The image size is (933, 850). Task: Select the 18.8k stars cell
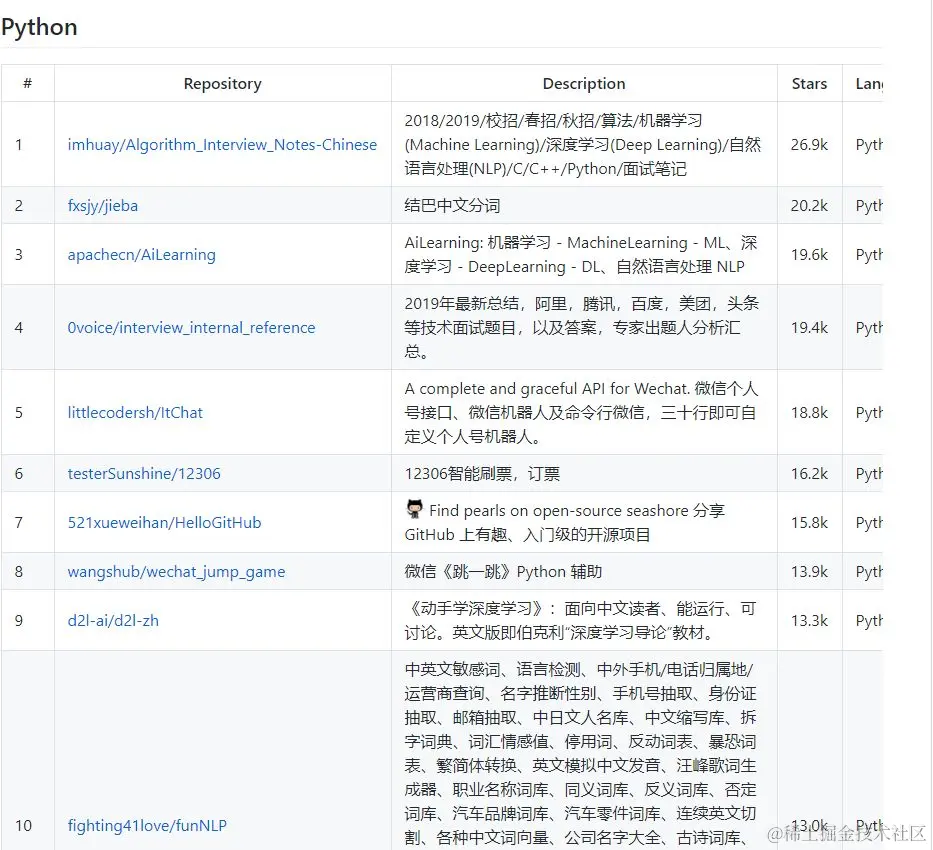809,413
